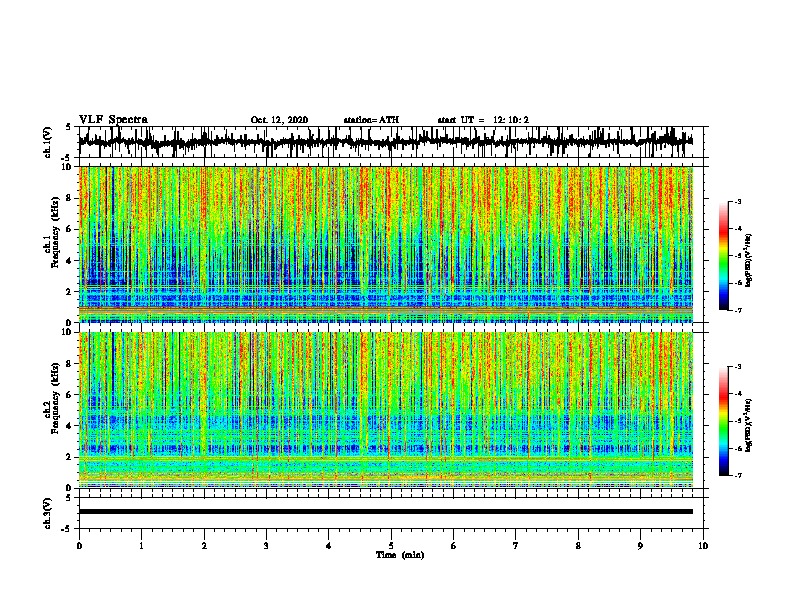The image size is (792, 612).
Task: Click time-axis tick label "4"
Action: click(329, 545)
